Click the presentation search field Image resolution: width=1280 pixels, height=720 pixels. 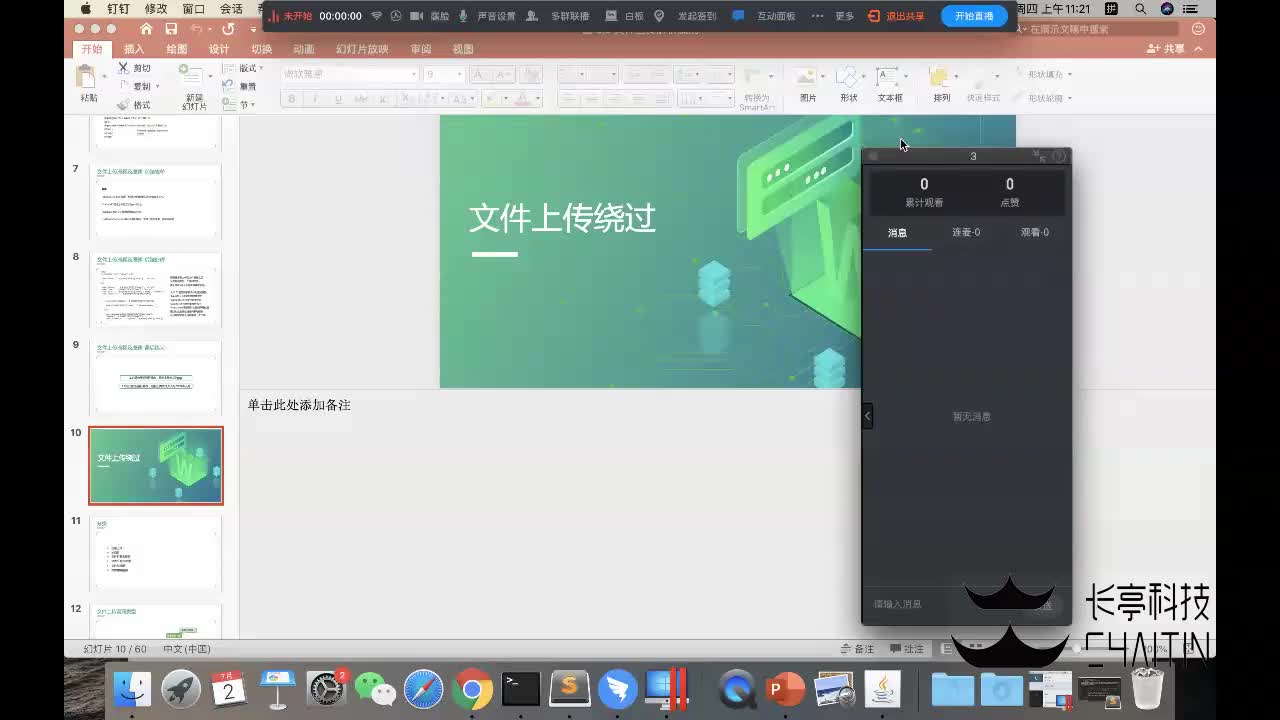click(1096, 29)
